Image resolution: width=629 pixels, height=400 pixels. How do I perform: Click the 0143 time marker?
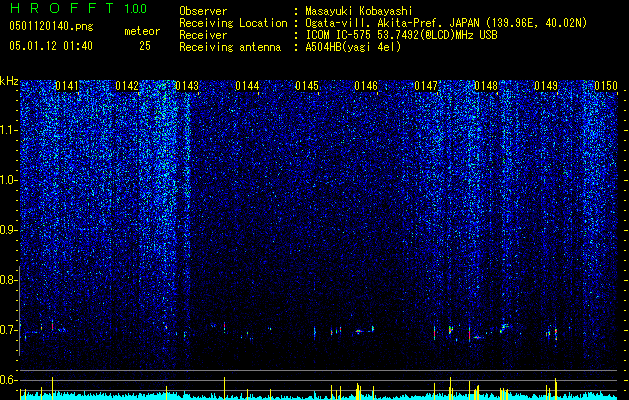(187, 86)
